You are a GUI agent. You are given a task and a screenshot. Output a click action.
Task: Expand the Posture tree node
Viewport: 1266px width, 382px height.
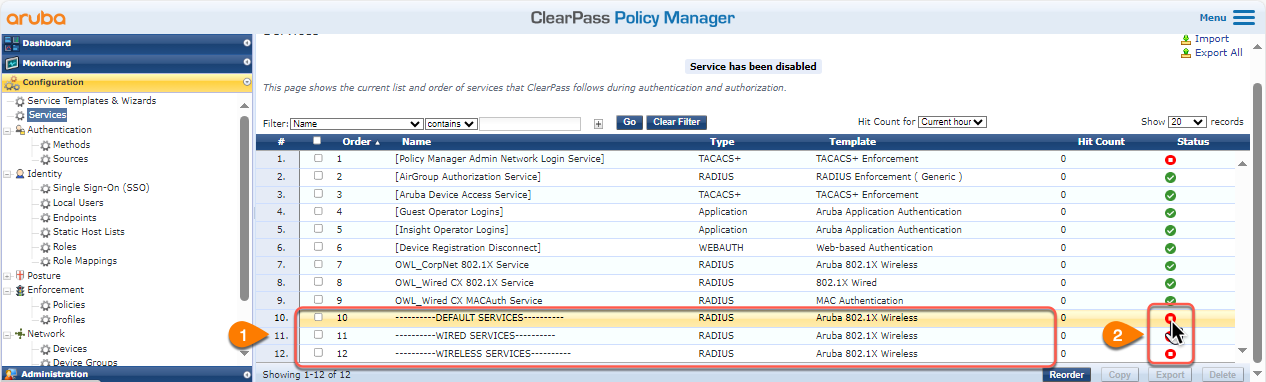pos(8,276)
